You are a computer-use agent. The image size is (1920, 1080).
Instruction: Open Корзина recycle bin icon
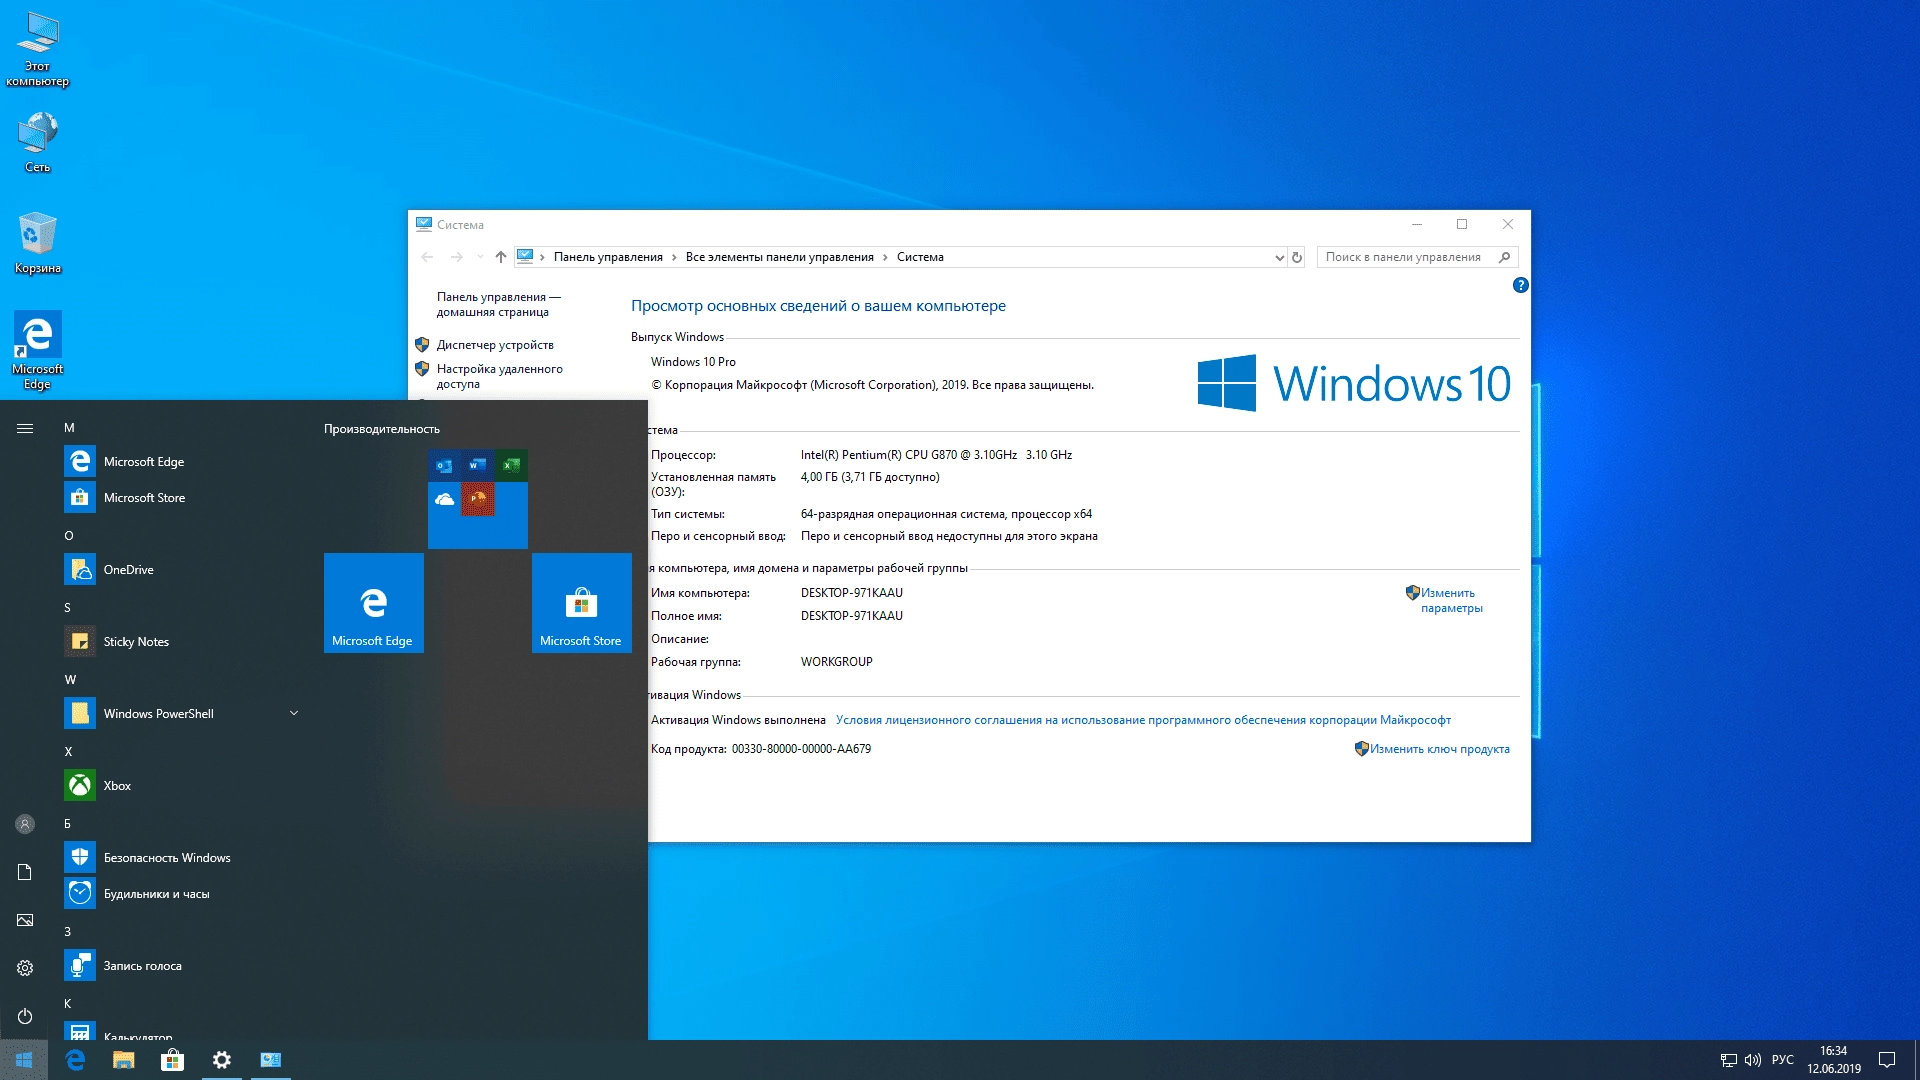[38, 242]
